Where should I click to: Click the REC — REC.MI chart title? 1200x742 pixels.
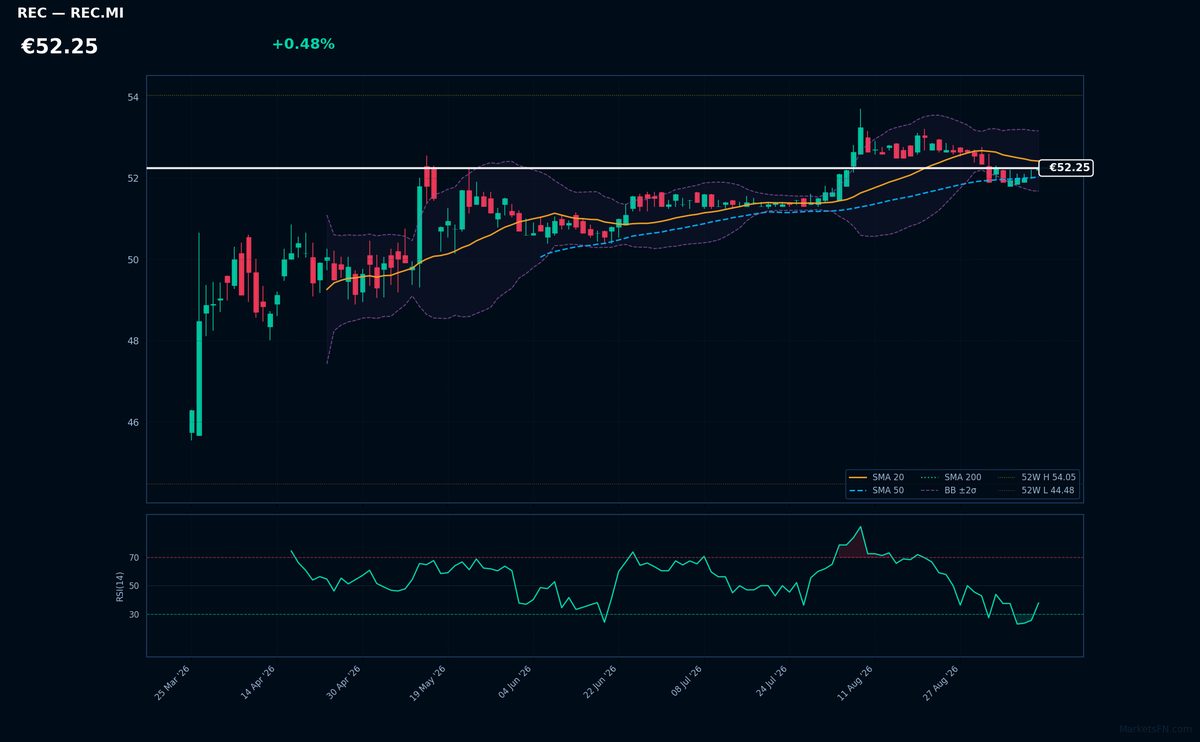(70, 13)
